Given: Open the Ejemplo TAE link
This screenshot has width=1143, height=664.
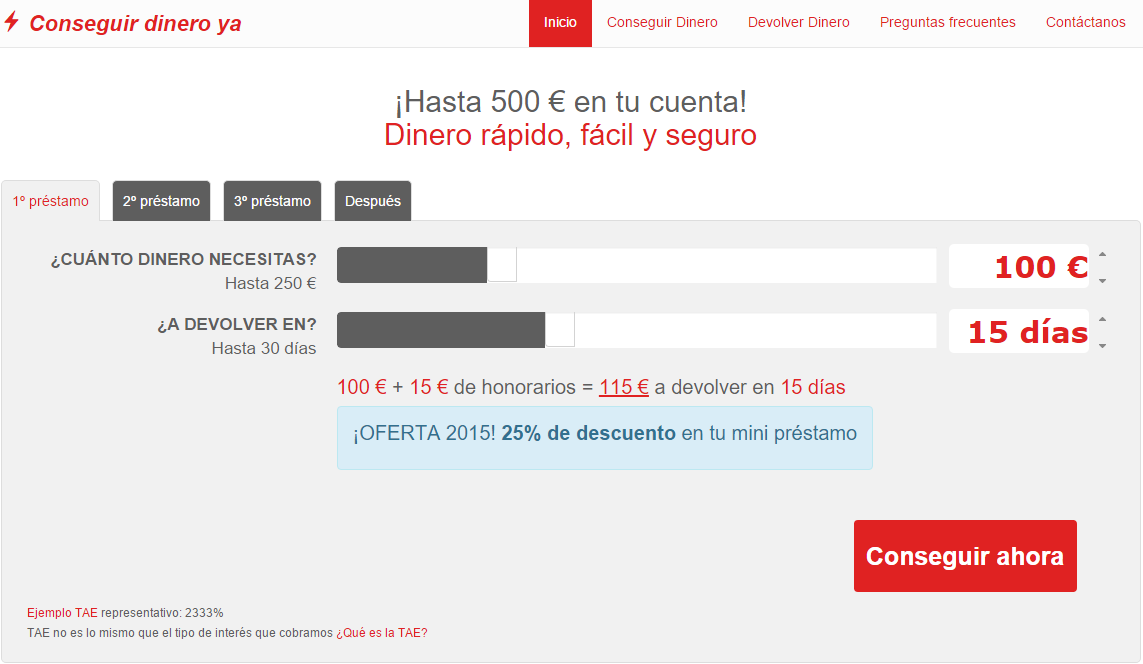Looking at the screenshot, I should [x=62, y=613].
